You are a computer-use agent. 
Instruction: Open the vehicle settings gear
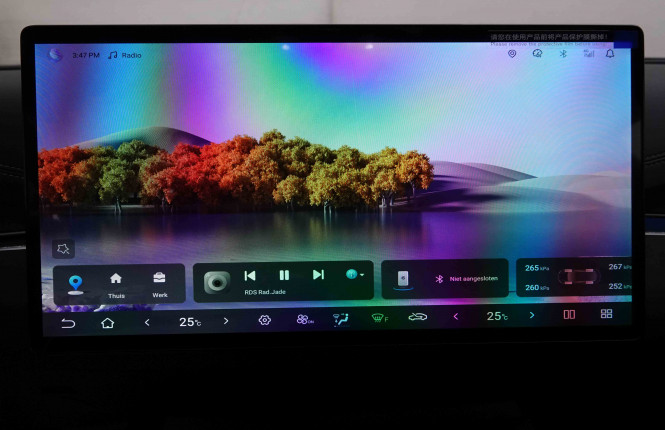pyautogui.click(x=265, y=320)
